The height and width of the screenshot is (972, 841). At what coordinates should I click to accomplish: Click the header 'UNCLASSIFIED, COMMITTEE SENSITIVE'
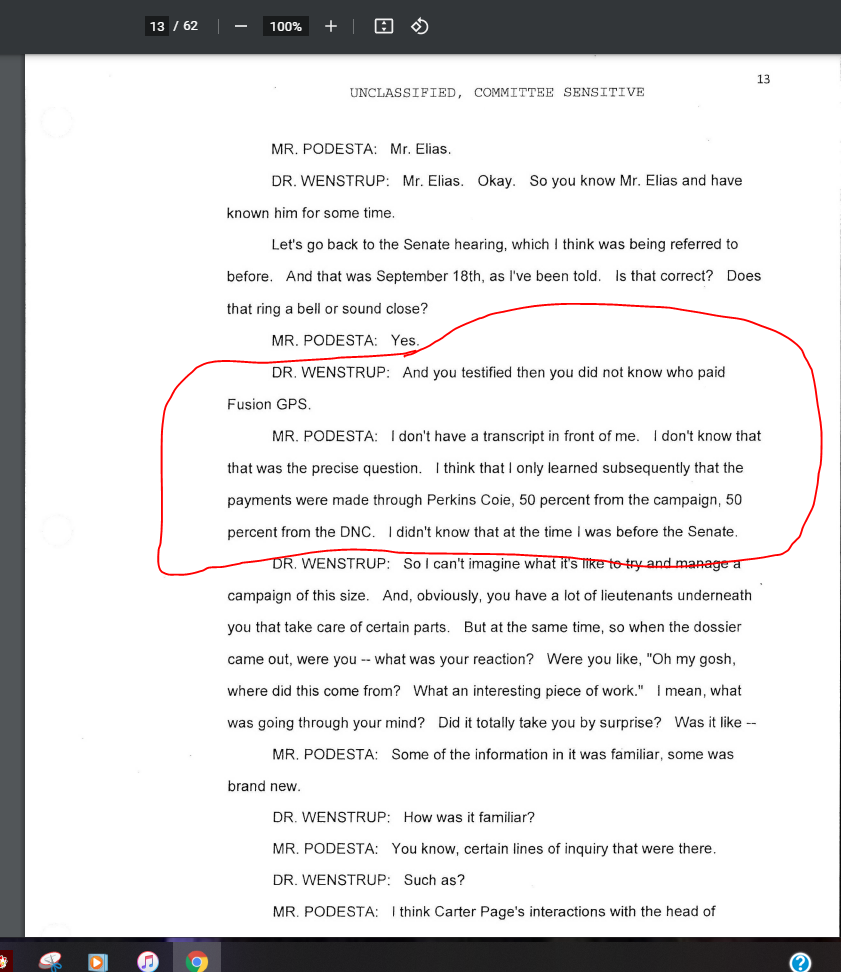pos(497,92)
